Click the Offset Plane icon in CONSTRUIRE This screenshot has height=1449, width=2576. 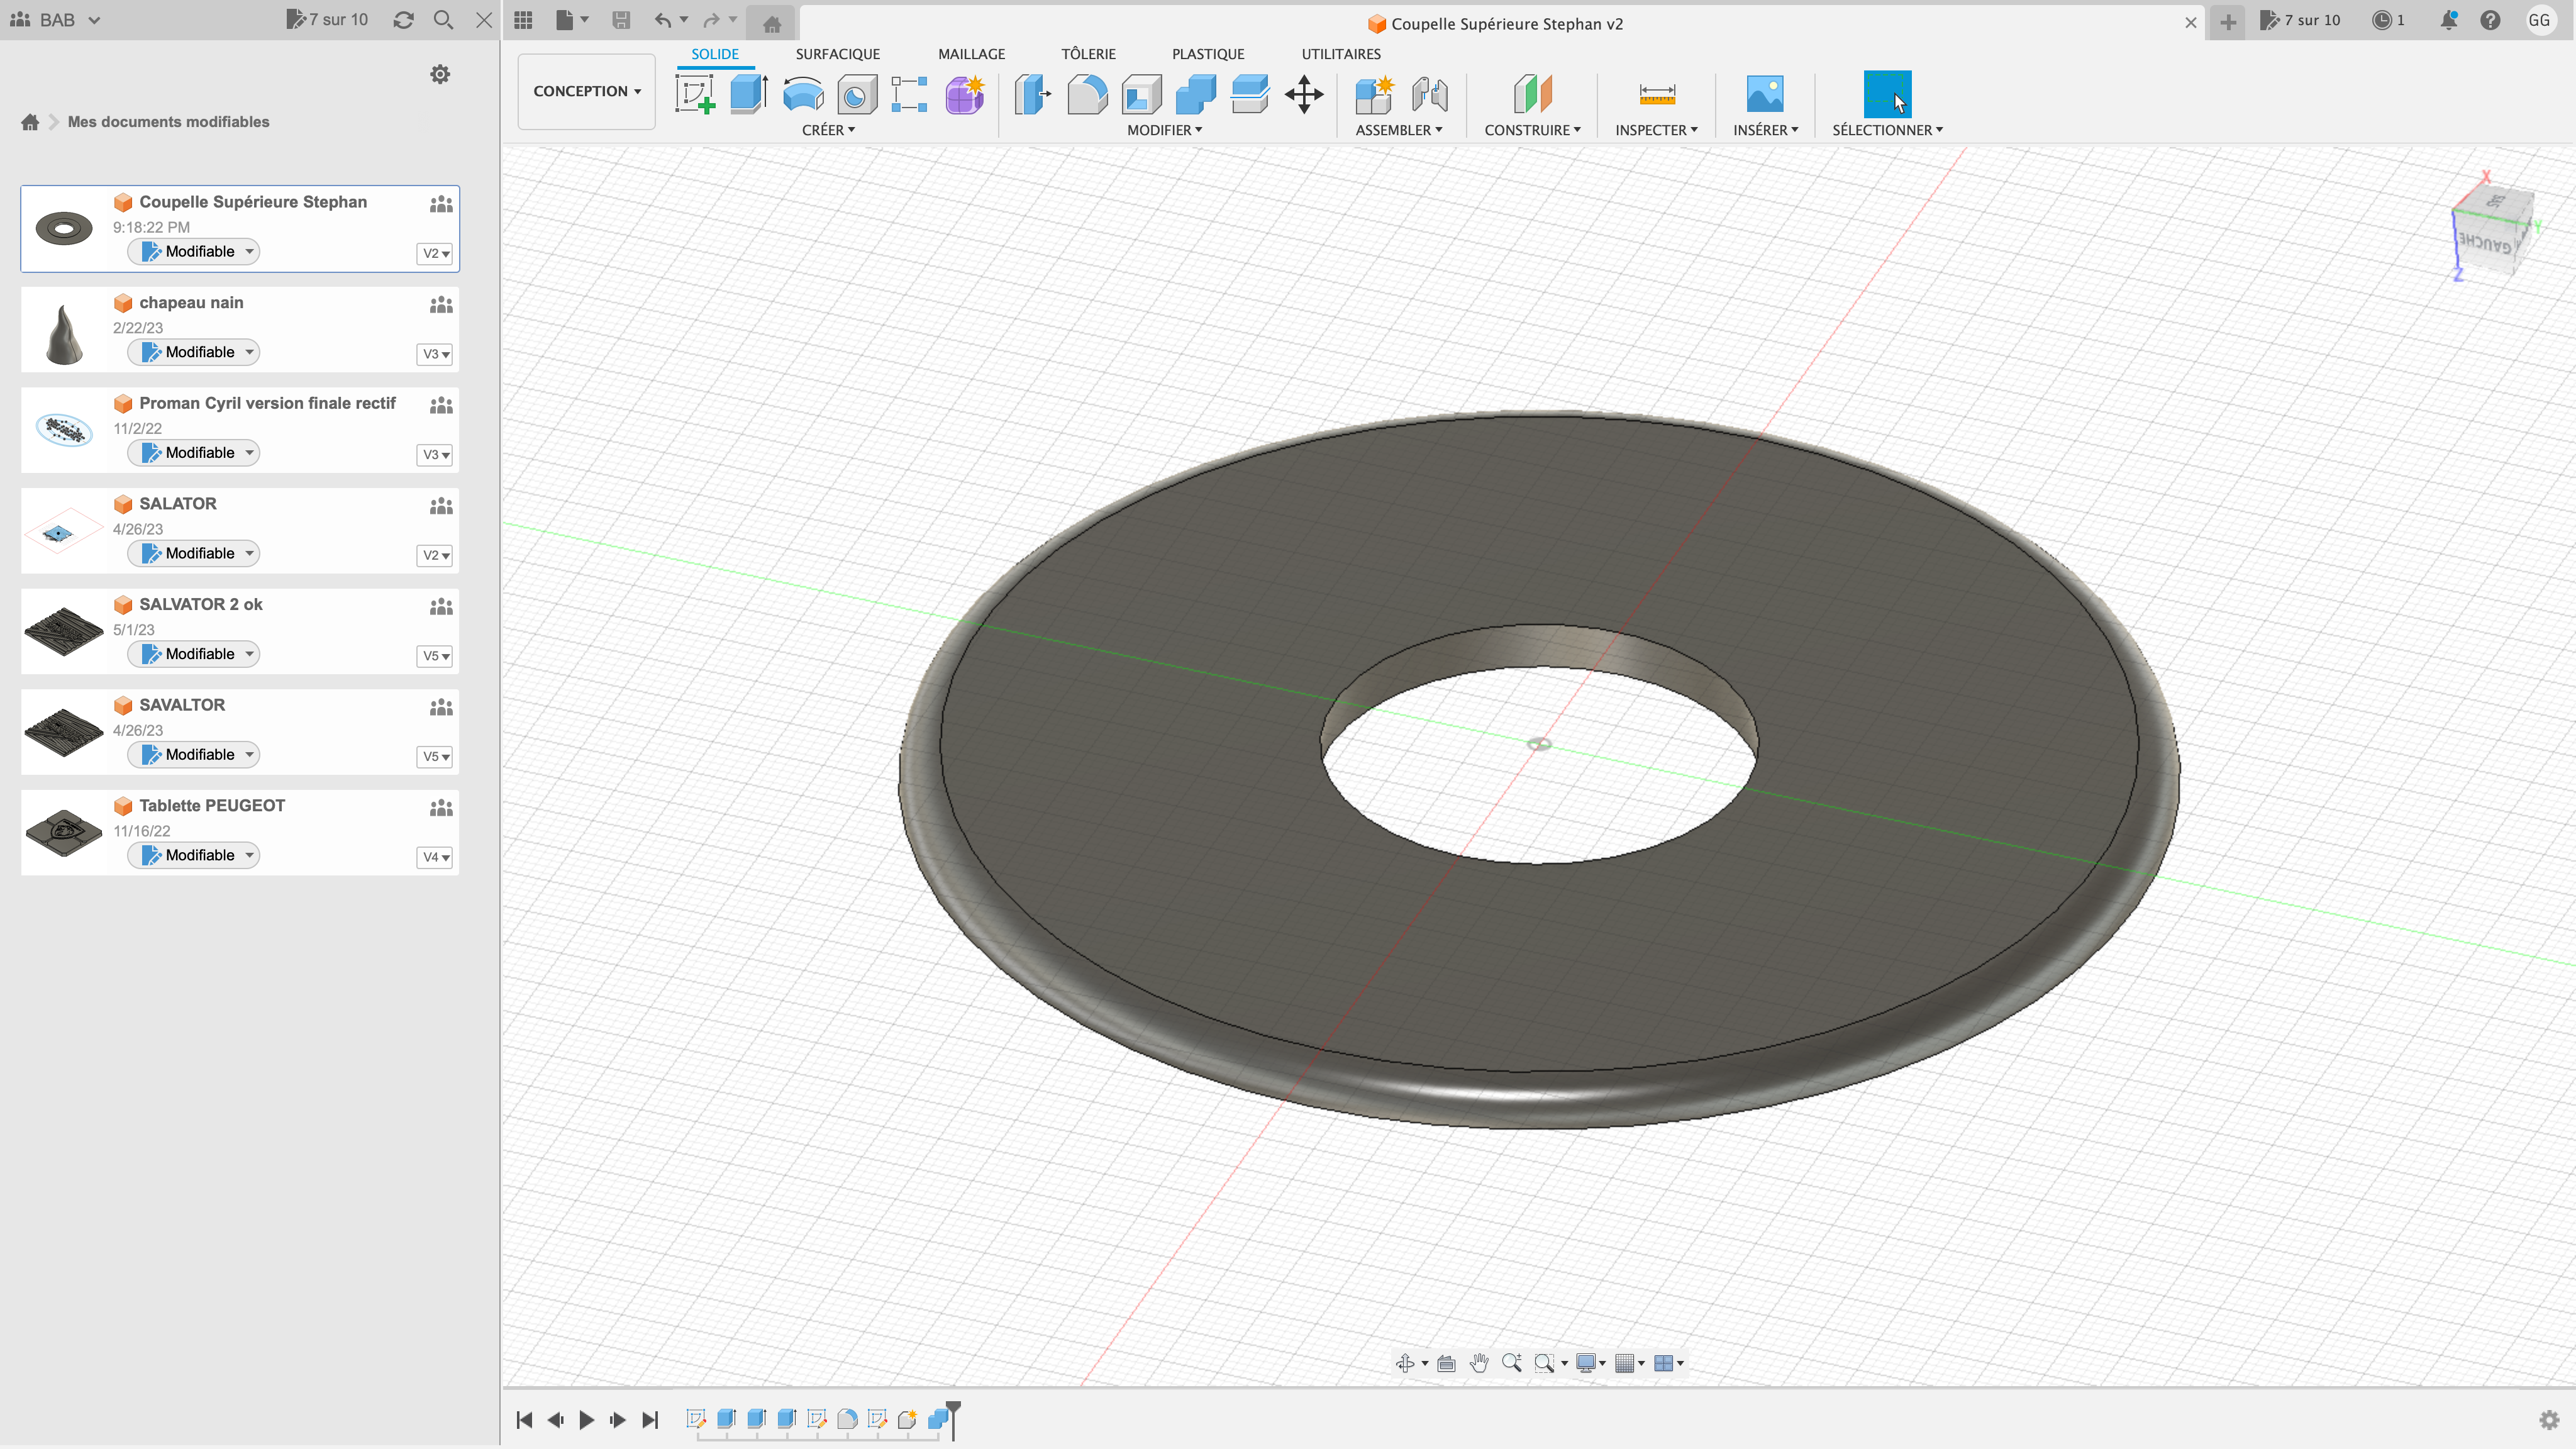point(1532,94)
